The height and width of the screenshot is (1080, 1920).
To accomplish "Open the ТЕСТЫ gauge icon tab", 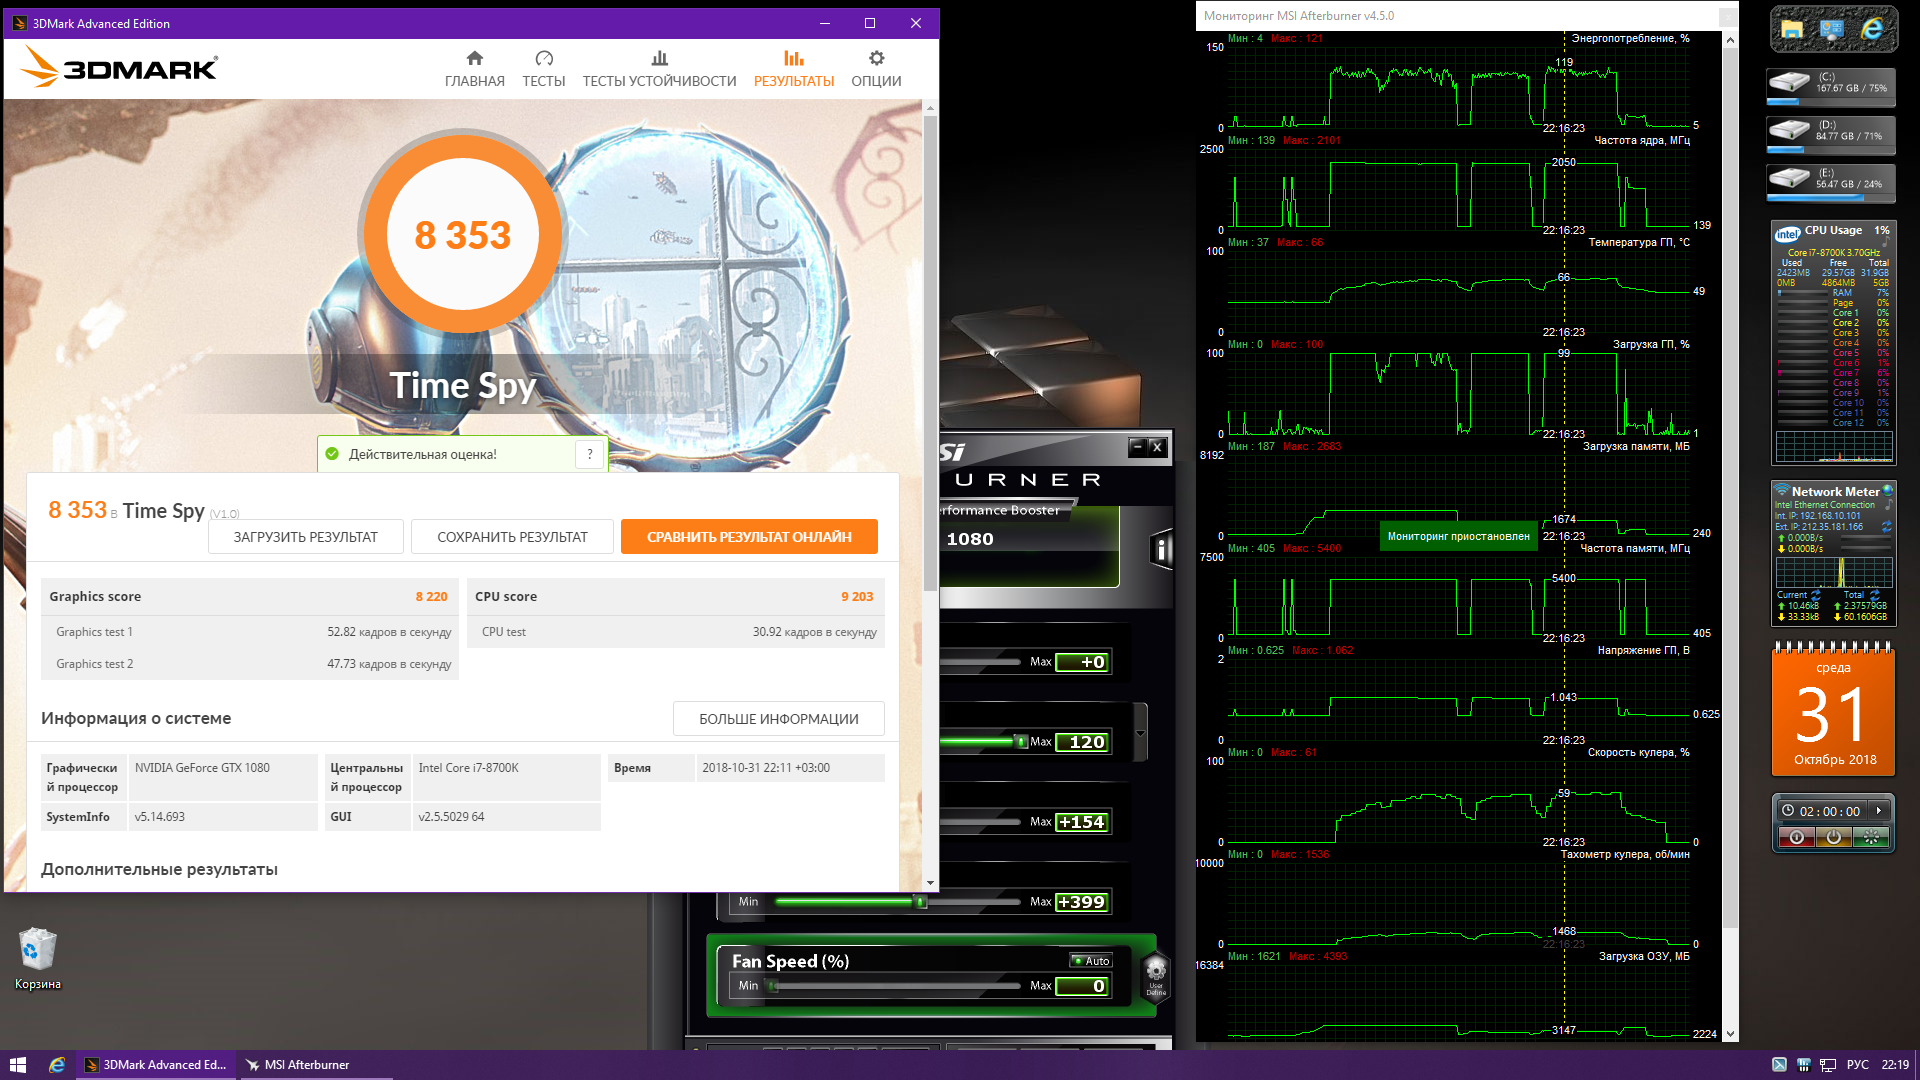I will pyautogui.click(x=543, y=59).
